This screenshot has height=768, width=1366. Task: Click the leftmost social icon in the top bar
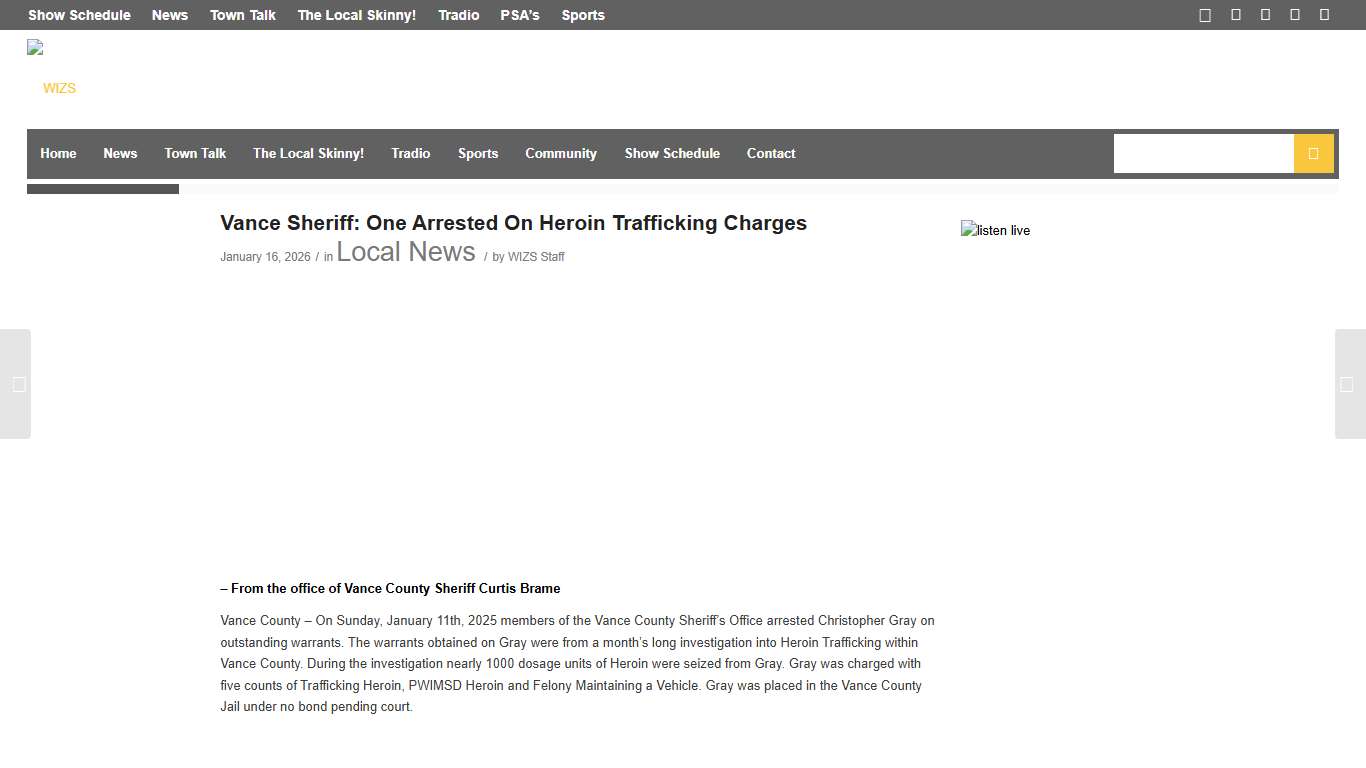point(1204,15)
